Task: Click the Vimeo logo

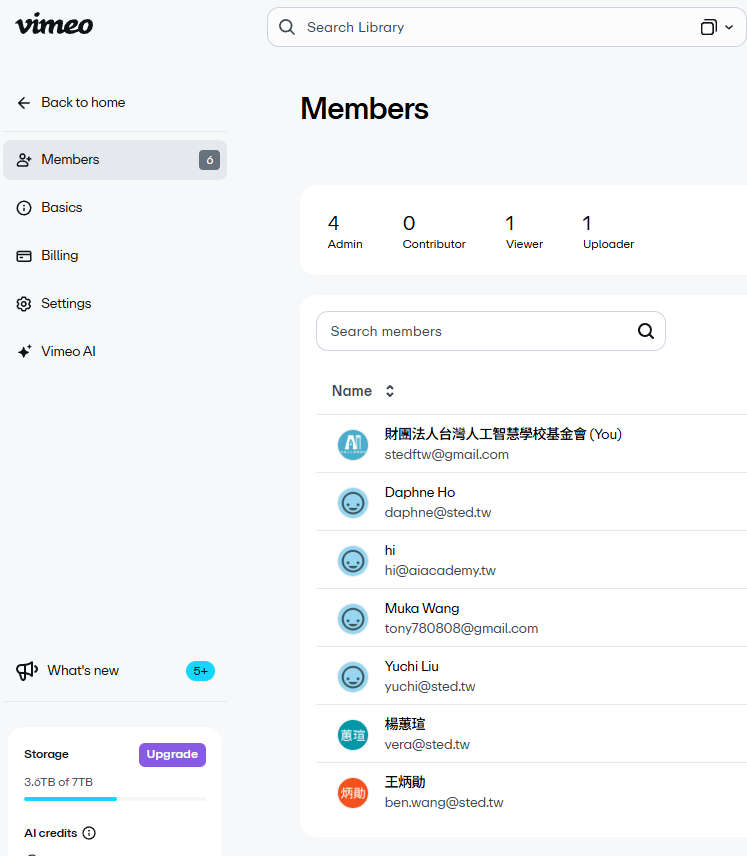Action: click(54, 24)
